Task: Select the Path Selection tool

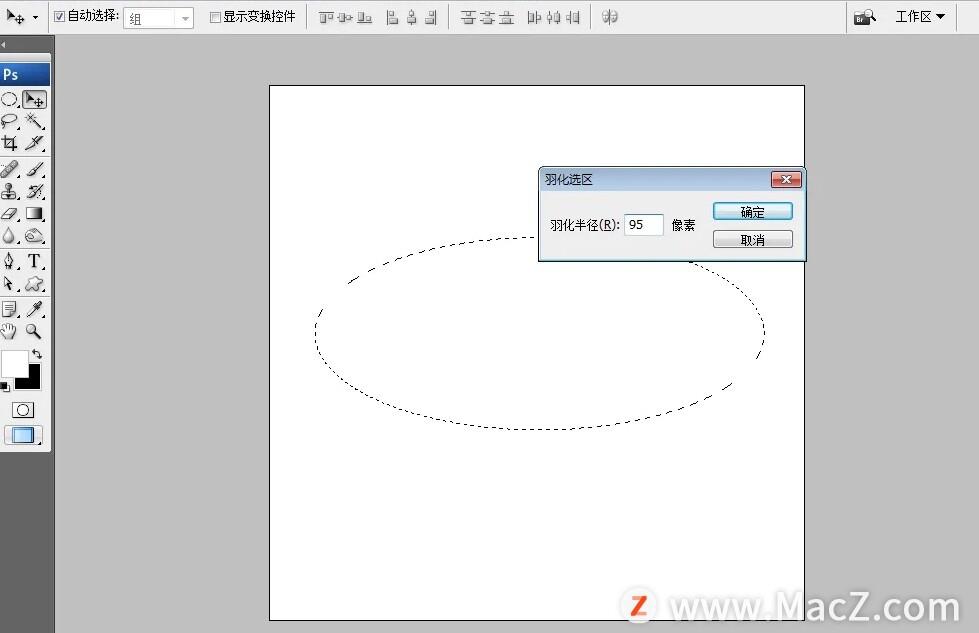Action: tap(9, 283)
